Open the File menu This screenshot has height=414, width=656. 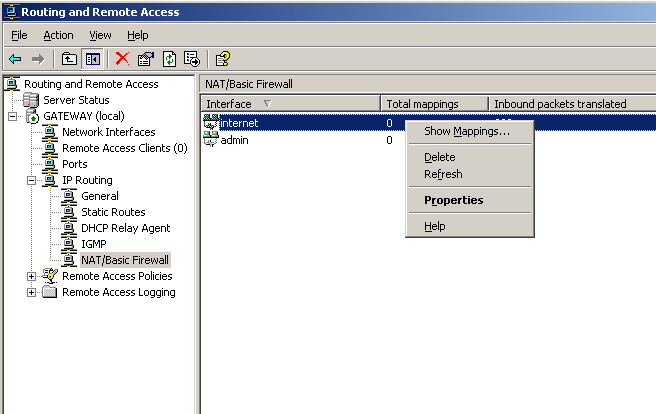19,36
